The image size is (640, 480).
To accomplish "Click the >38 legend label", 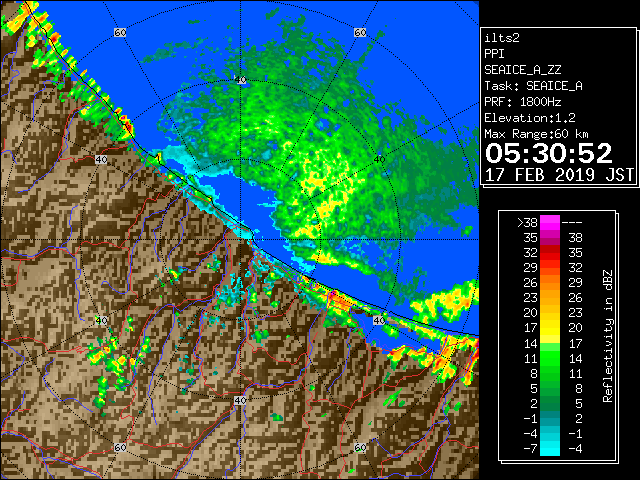I will pyautogui.click(x=527, y=222).
